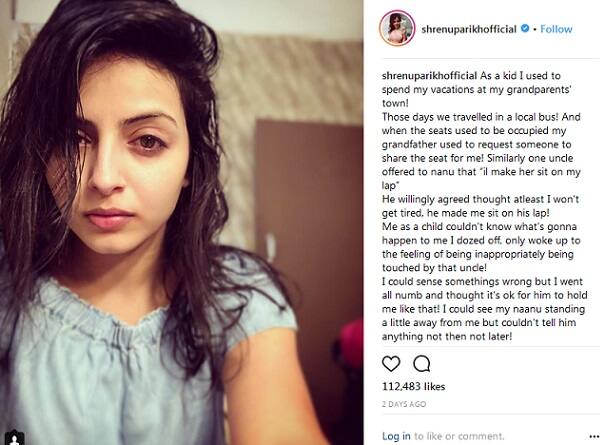The height and width of the screenshot is (445, 605).
Task: Open shrenuparikhofficial username in the post header
Action: tap(469, 29)
